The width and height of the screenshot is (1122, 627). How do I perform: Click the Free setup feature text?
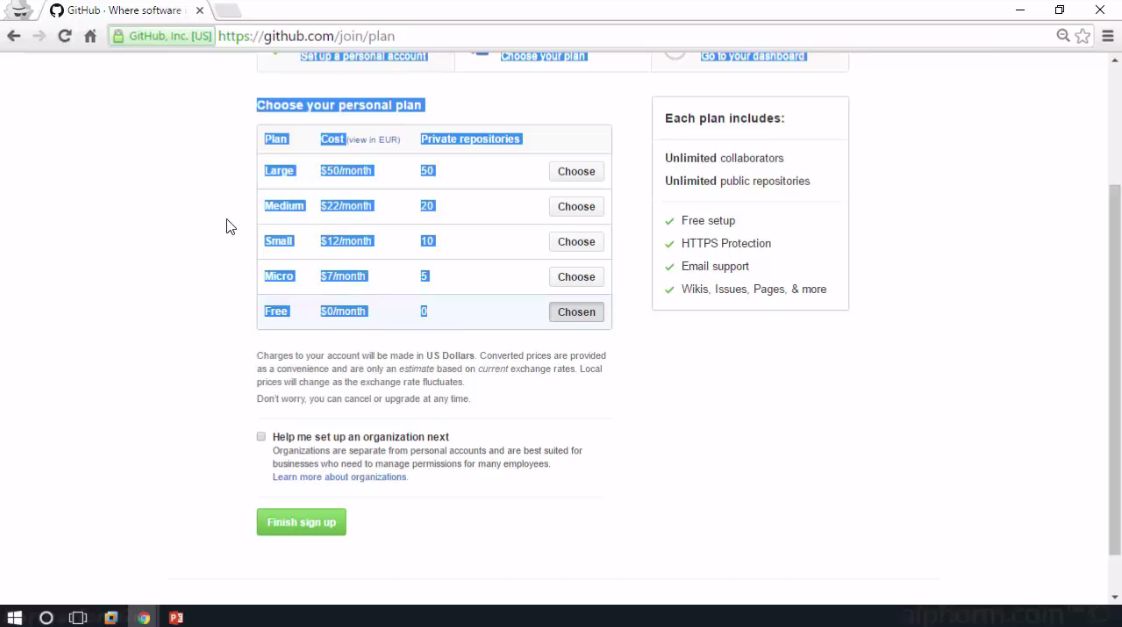pyautogui.click(x=708, y=220)
